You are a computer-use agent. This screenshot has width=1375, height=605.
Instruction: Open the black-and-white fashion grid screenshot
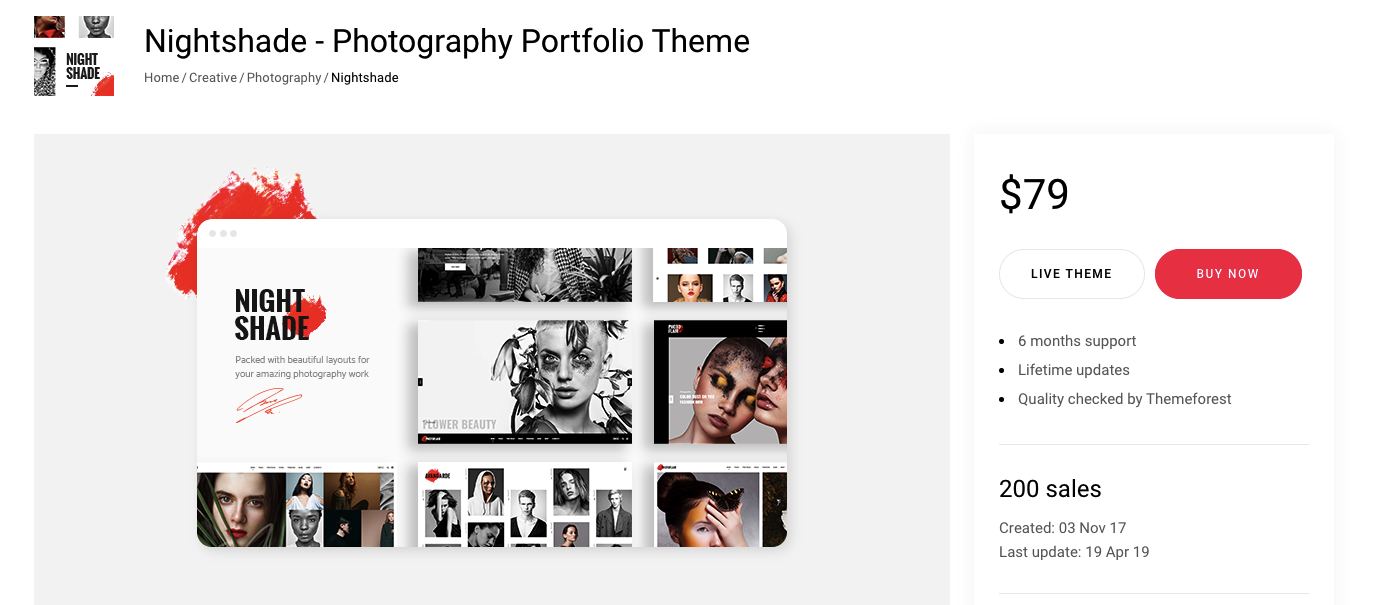click(524, 505)
